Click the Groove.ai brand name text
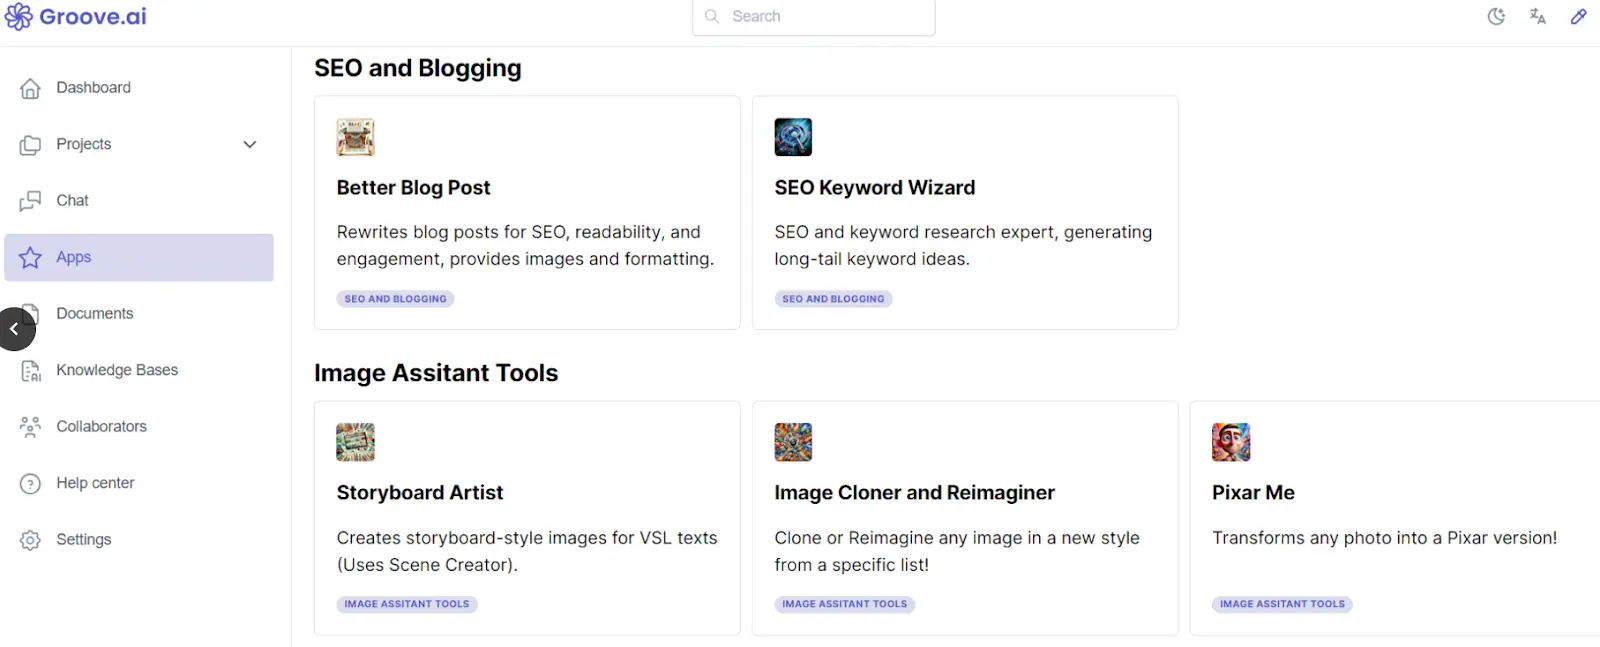This screenshot has width=1600, height=647. click(x=93, y=16)
